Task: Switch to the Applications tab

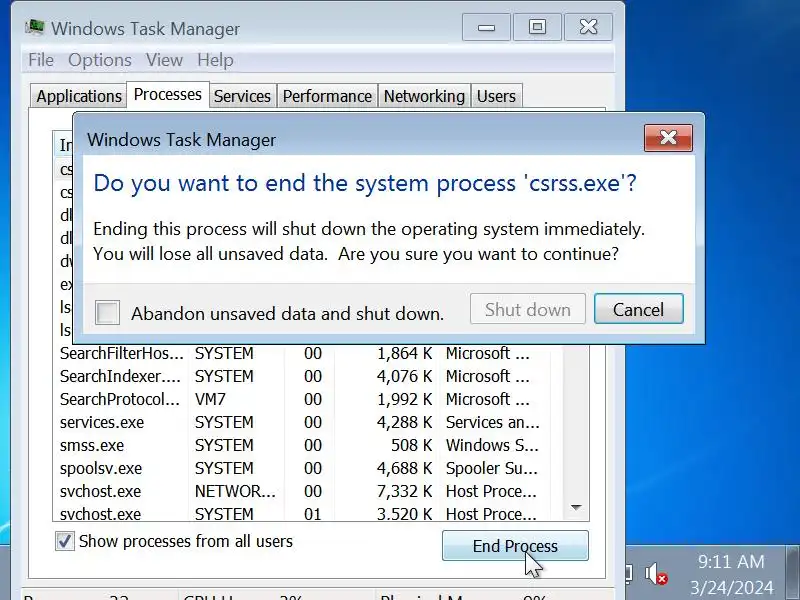Action: tap(79, 96)
